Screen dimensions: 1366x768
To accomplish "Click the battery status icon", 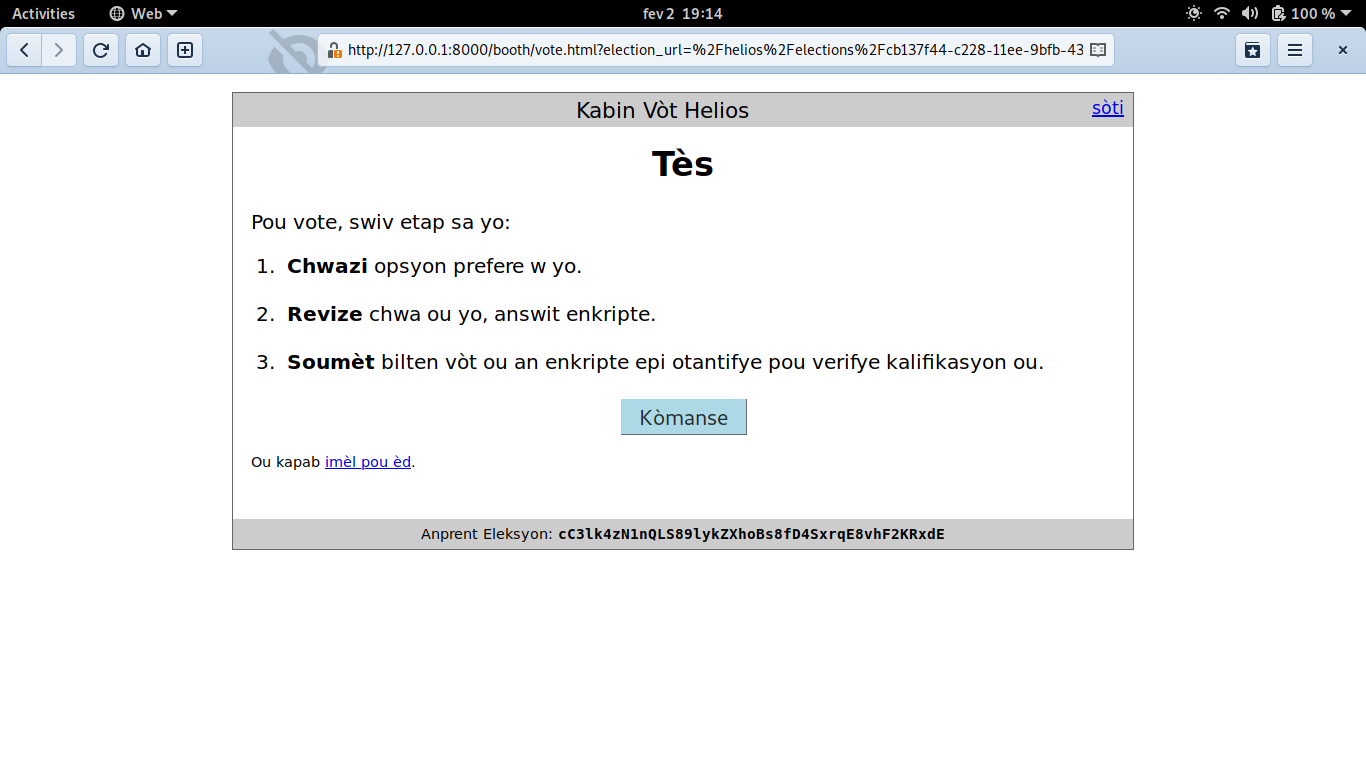I will click(x=1278, y=13).
